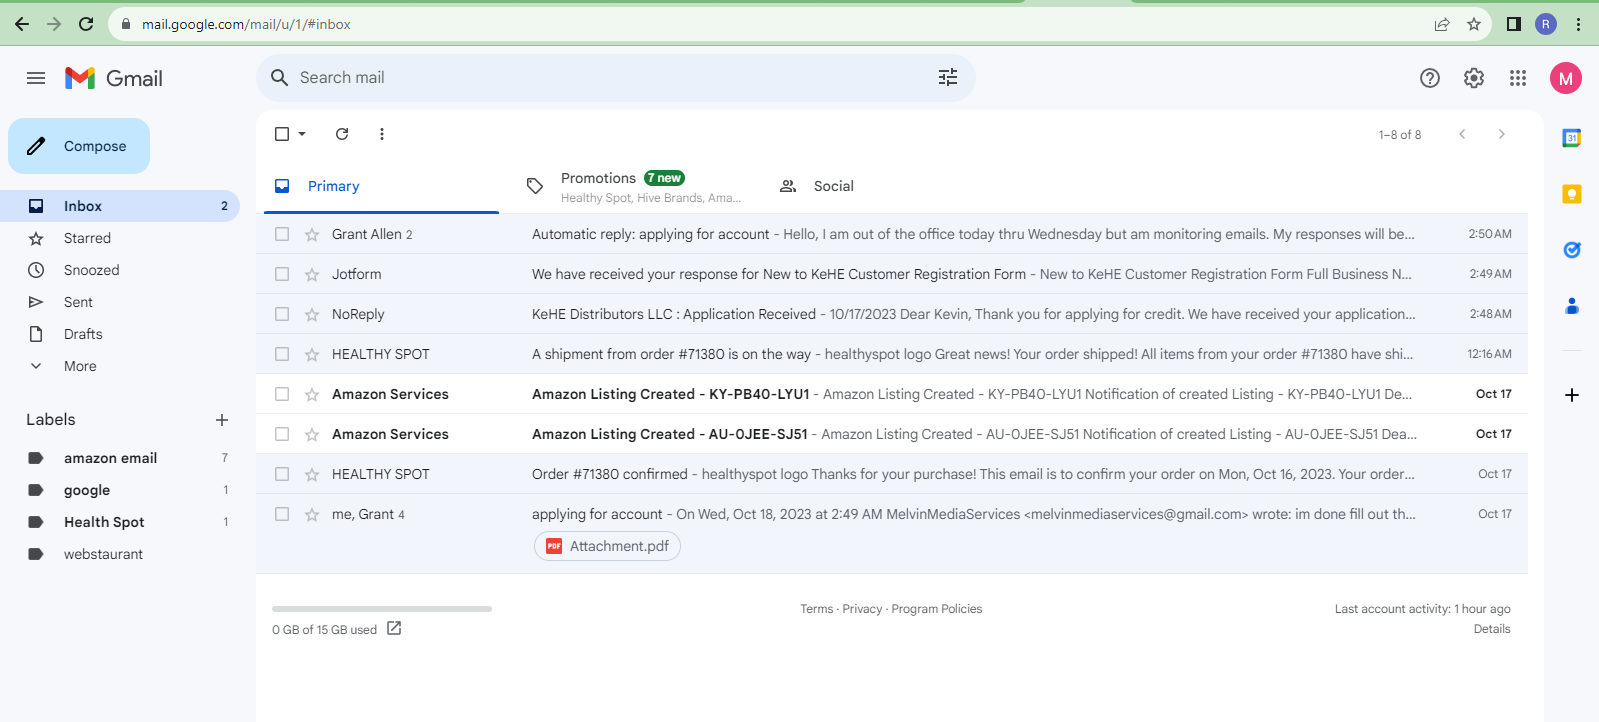This screenshot has width=1599, height=722.
Task: Tick checkbox for KY-PB40-LYU1 listing email
Action: coord(282,394)
